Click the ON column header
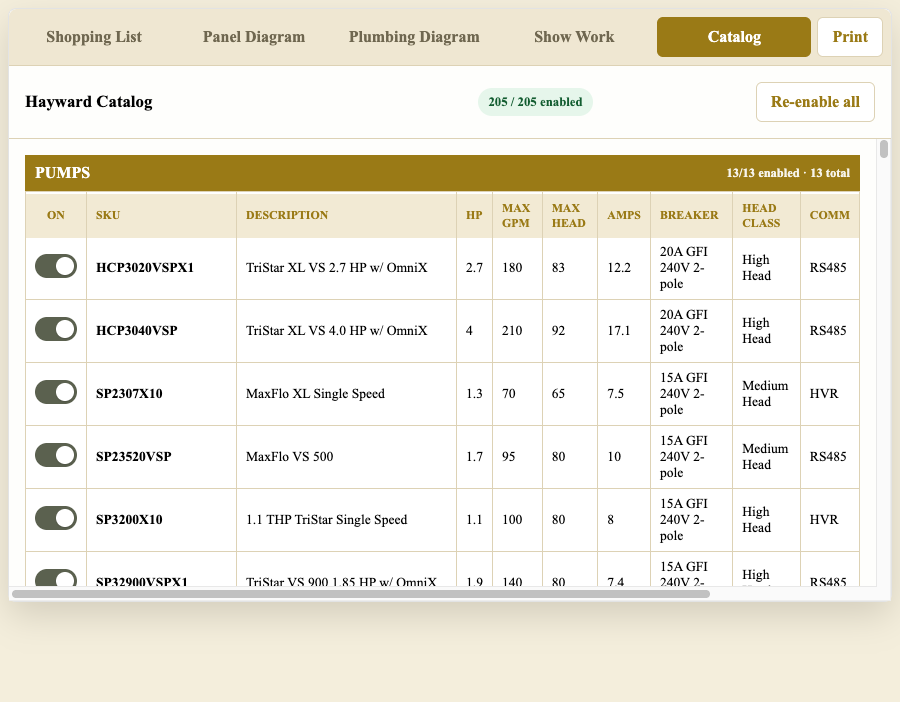 click(x=56, y=215)
